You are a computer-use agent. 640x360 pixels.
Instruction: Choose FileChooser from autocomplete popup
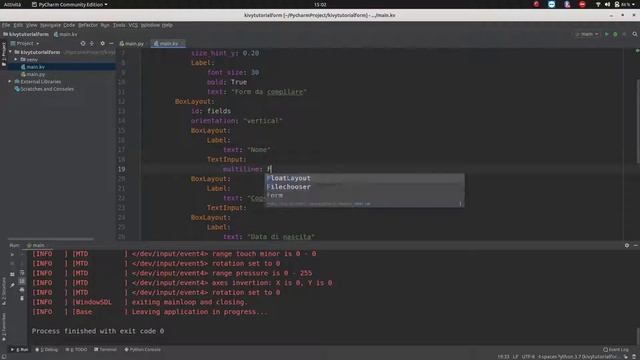coord(364,187)
